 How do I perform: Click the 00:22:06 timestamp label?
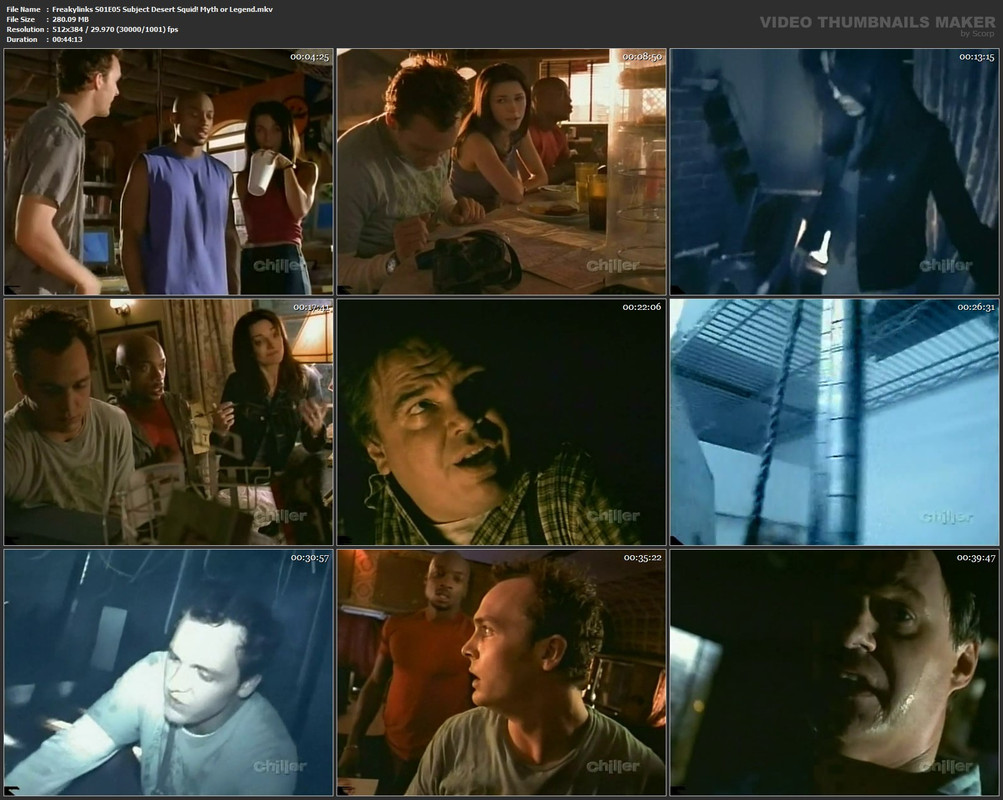642,307
